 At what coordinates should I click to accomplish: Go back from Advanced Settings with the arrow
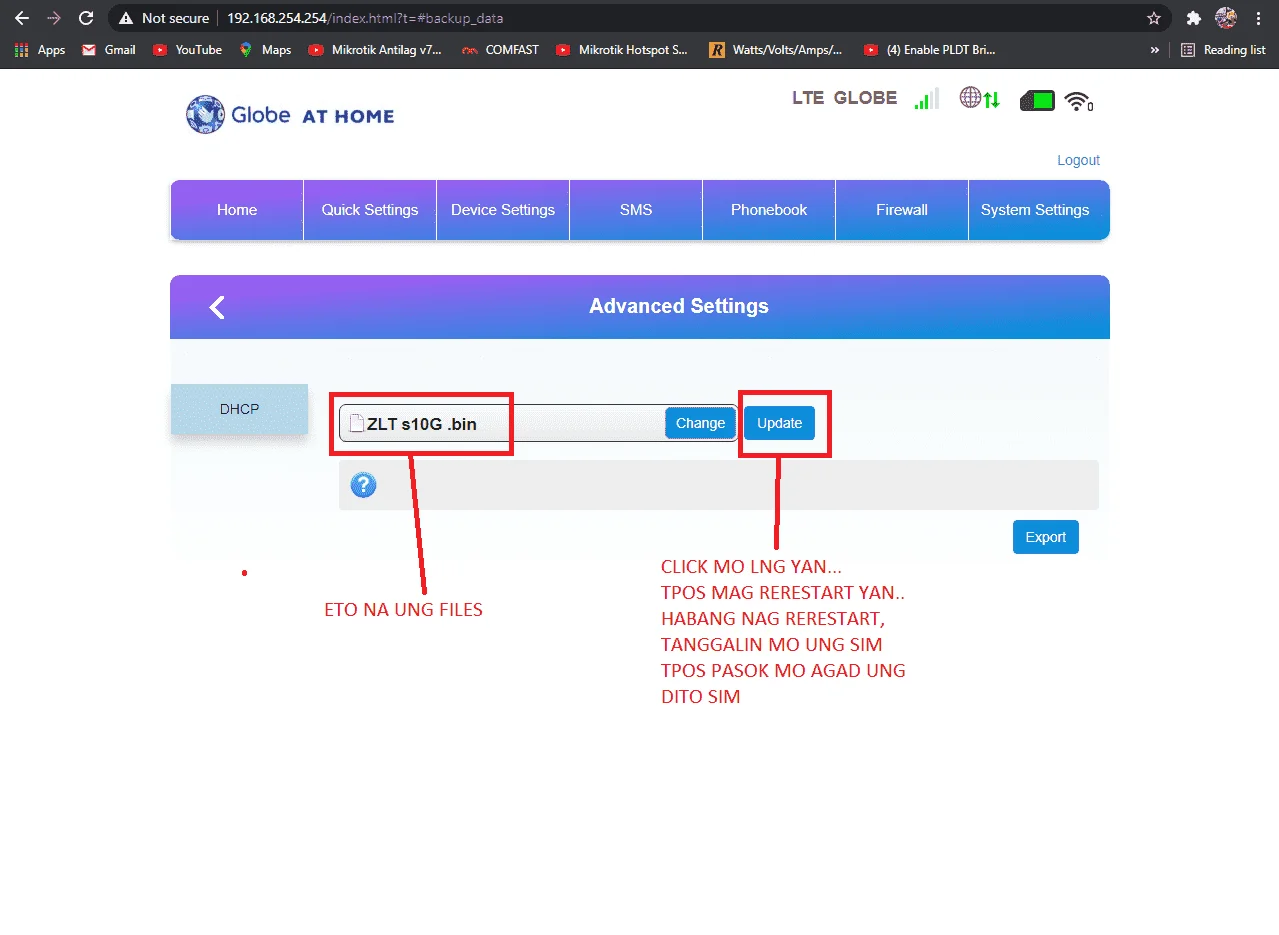click(217, 307)
